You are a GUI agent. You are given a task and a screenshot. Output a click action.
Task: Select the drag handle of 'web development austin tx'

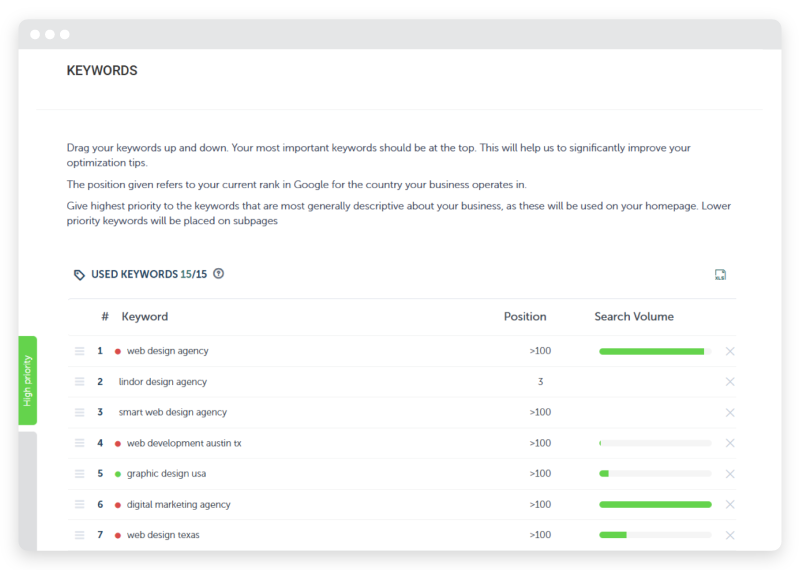pyautogui.click(x=80, y=443)
